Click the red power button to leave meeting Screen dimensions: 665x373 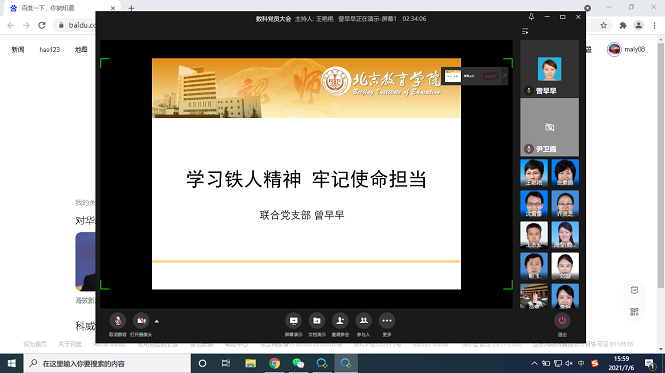[562, 321]
